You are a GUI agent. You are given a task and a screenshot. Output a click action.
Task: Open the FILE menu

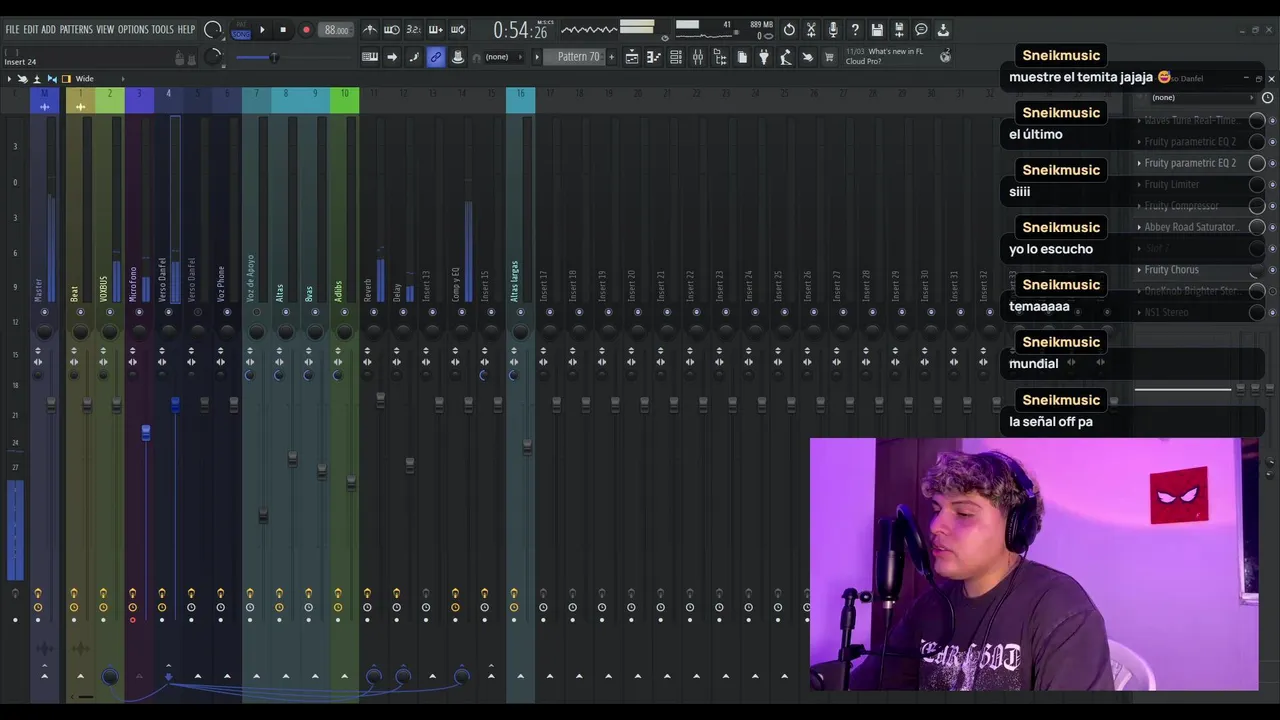[12, 29]
